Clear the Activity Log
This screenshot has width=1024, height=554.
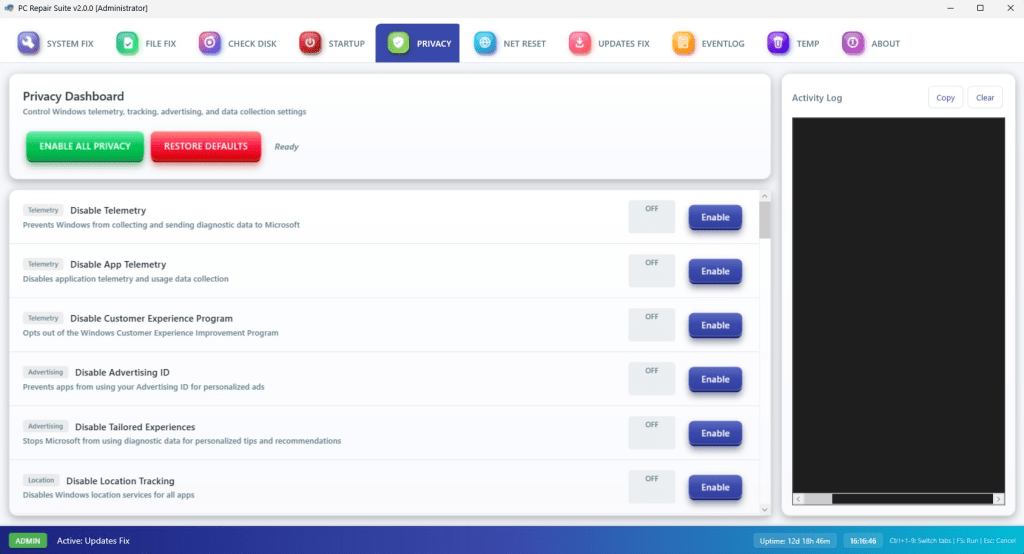click(985, 97)
